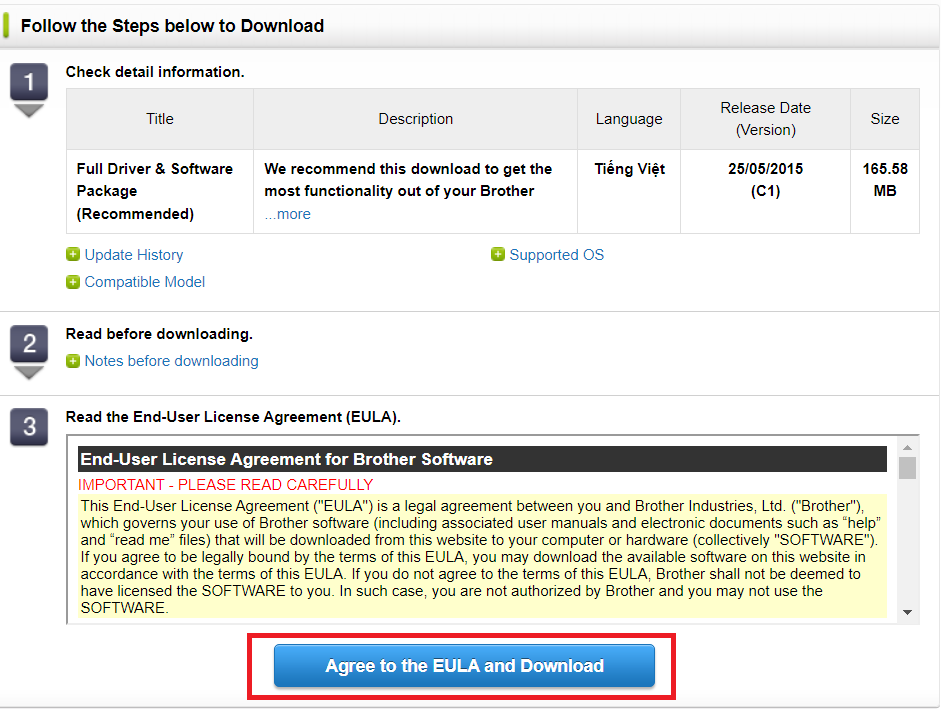Click the green plus icon beside Supported OS

pos(498,255)
